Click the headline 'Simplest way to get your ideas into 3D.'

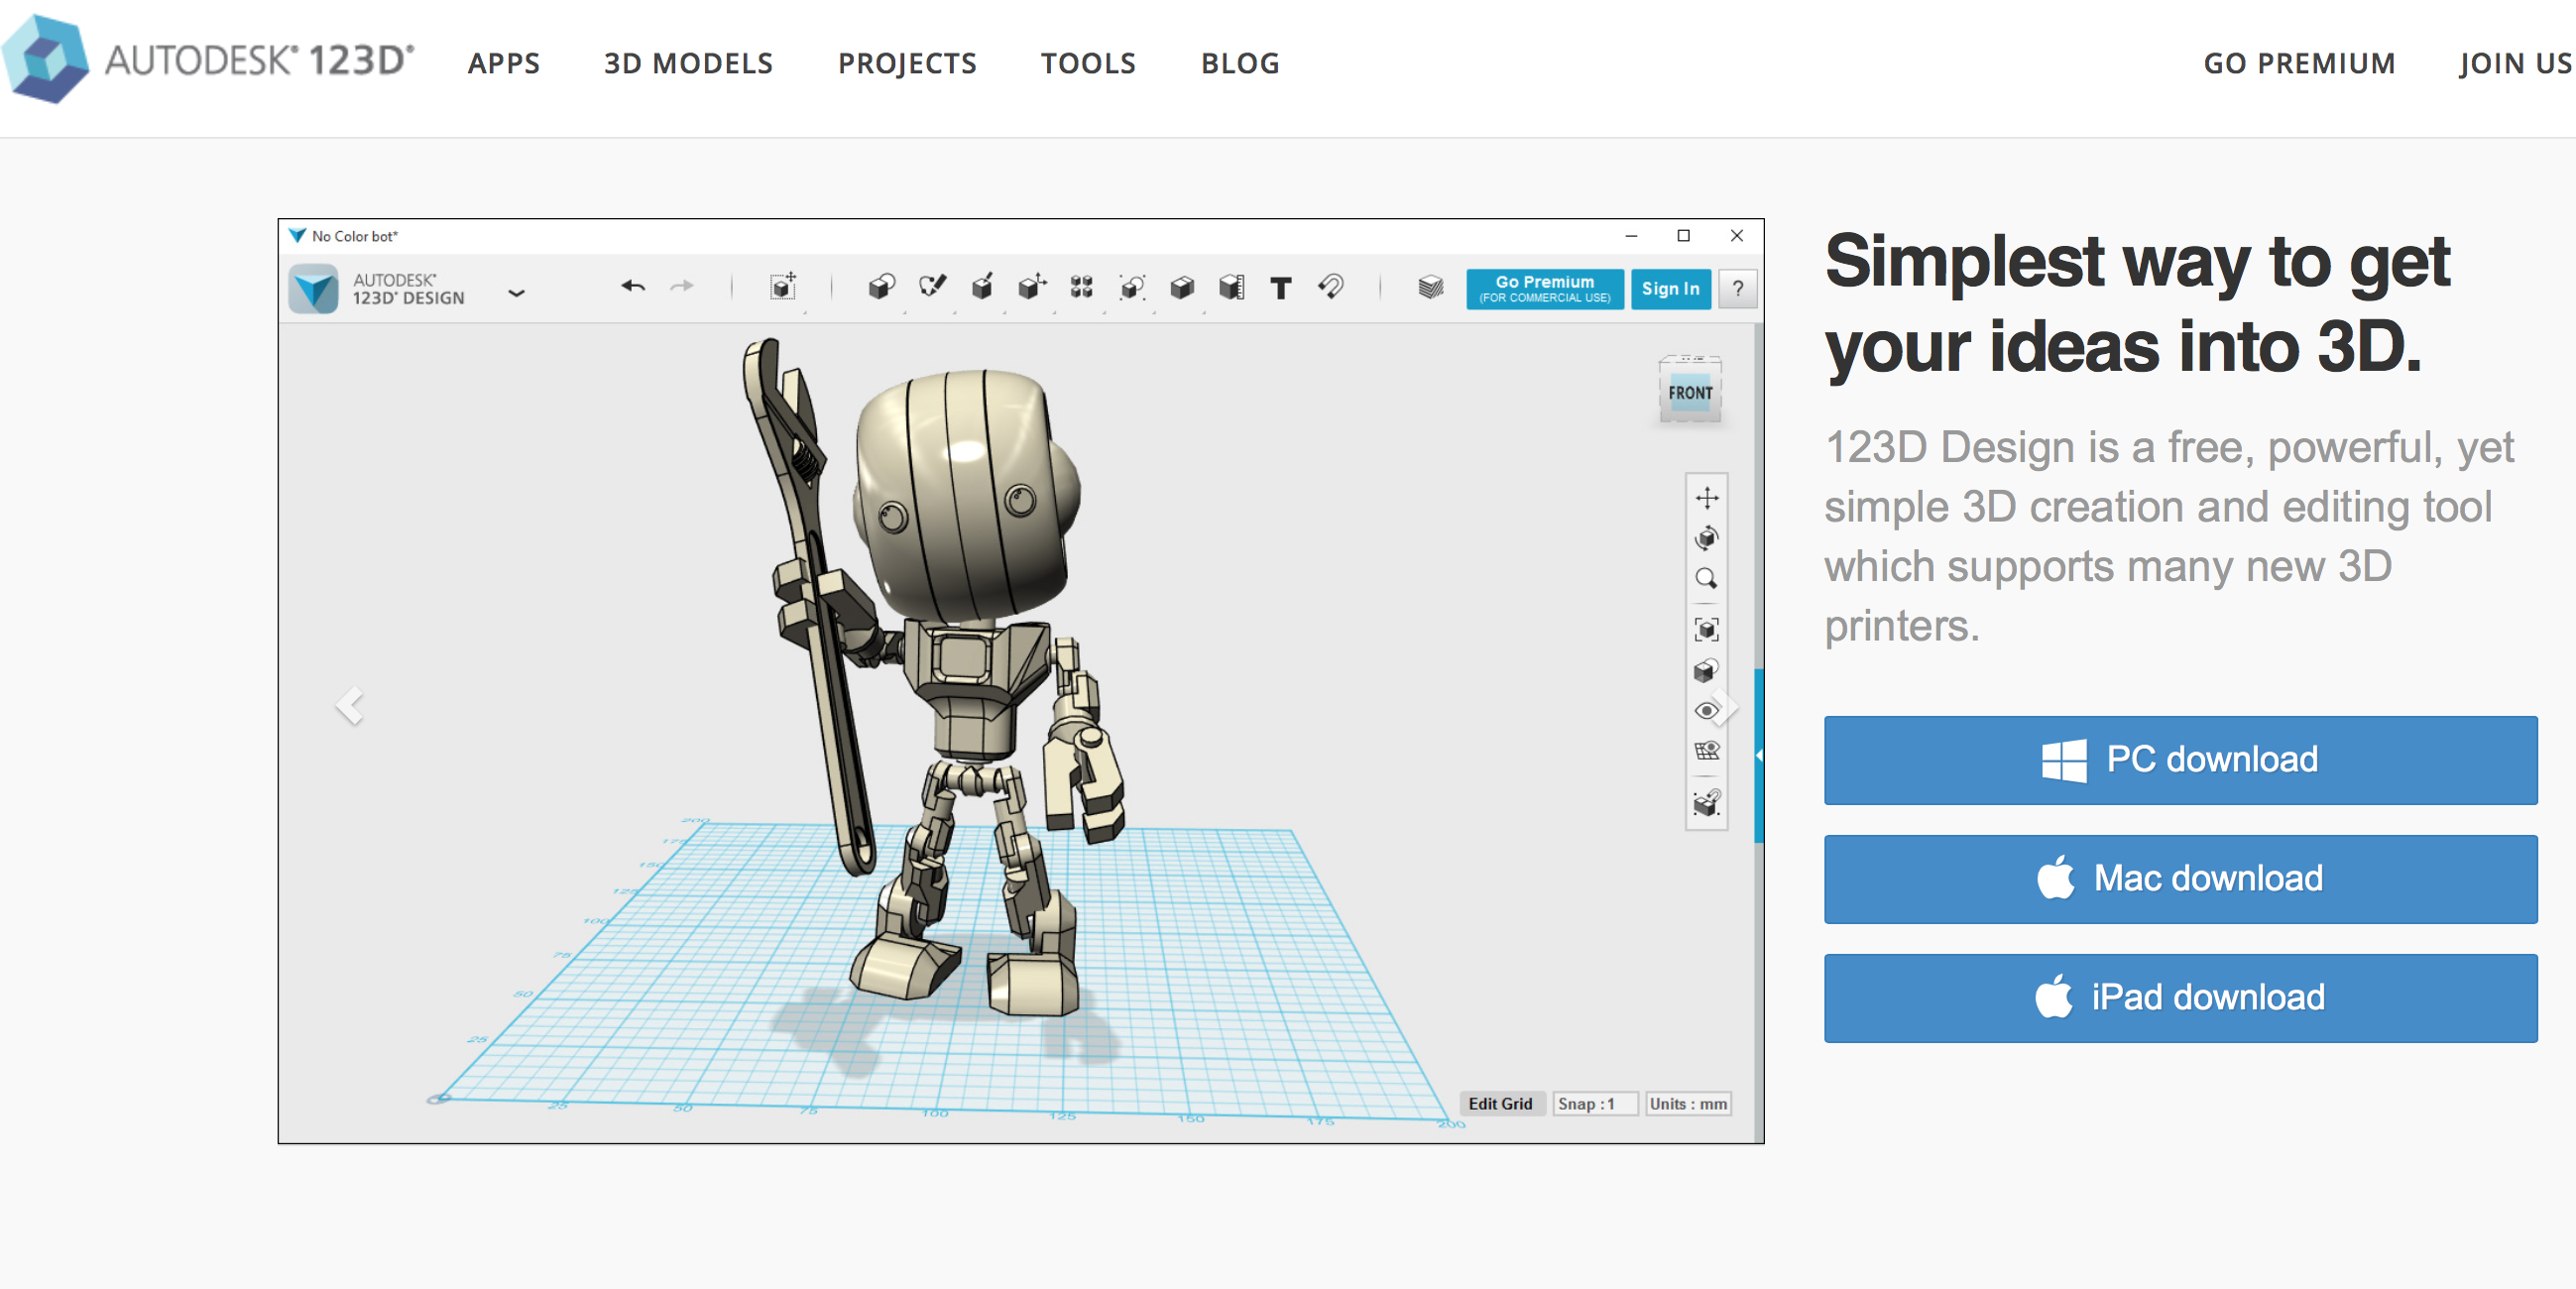coord(2137,303)
